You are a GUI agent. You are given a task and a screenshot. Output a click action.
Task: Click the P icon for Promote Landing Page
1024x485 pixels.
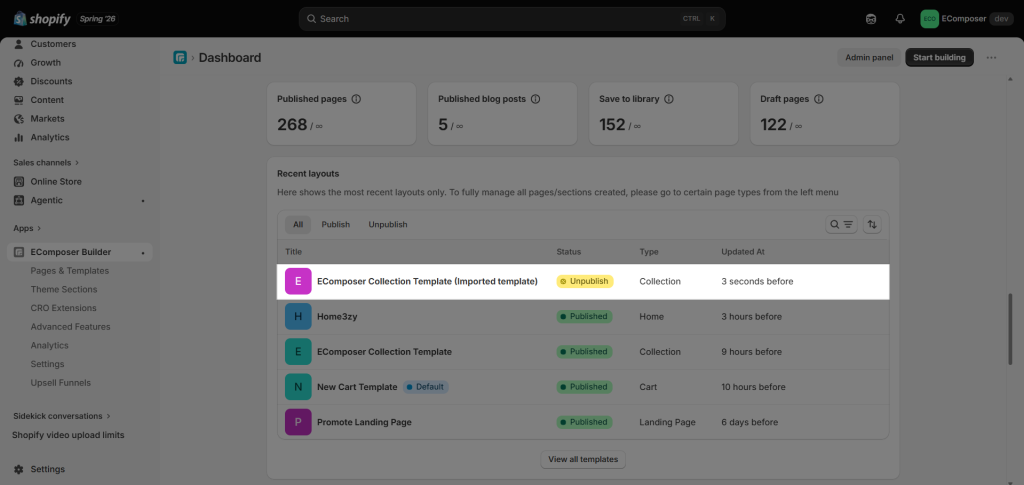coord(298,422)
